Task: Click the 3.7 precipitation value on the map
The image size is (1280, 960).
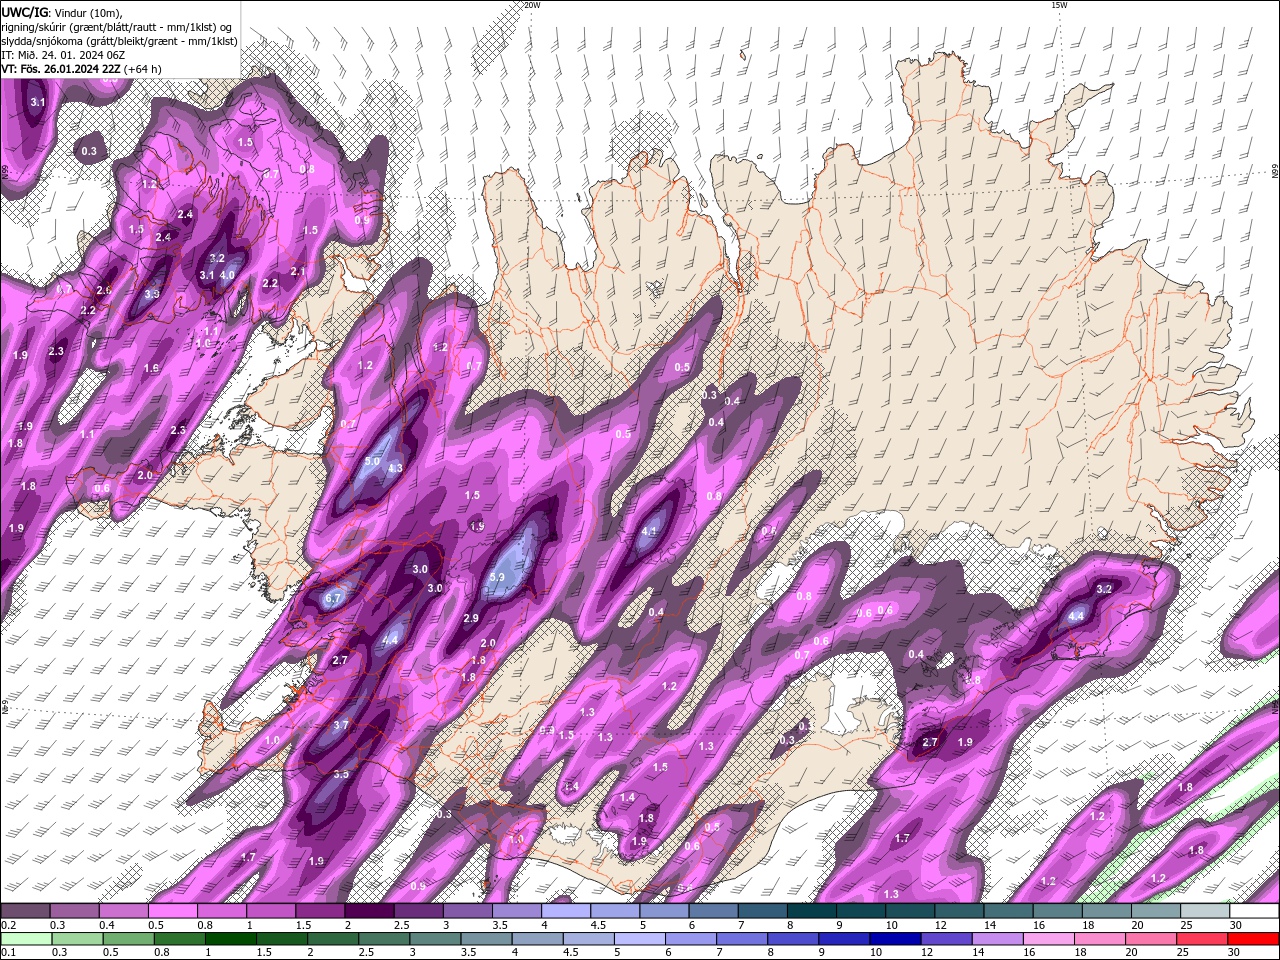Action: pos(341,725)
